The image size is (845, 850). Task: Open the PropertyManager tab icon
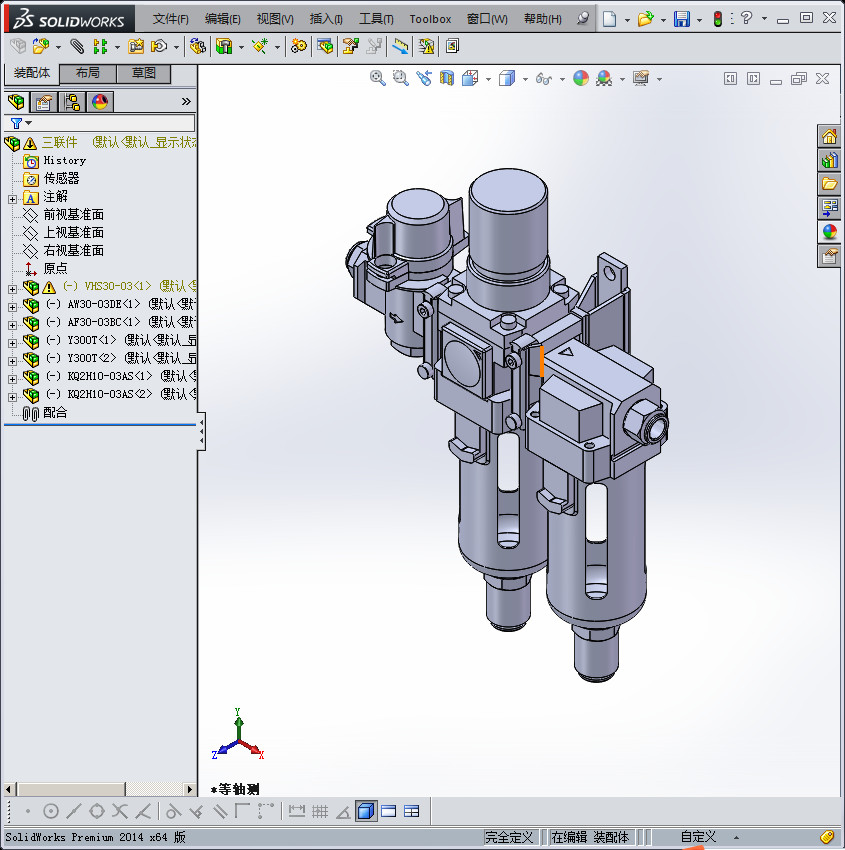click(x=44, y=101)
